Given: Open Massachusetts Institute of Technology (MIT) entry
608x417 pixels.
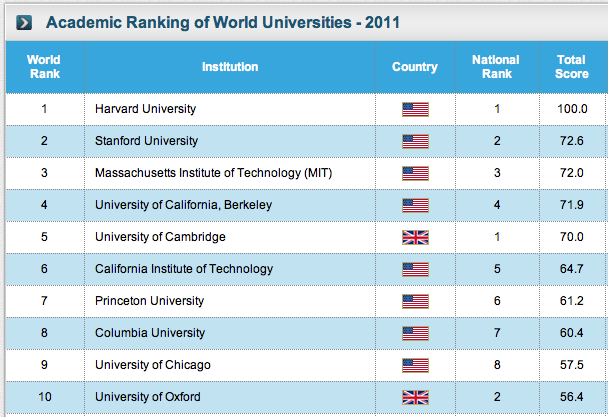Looking at the screenshot, I should (212, 173).
